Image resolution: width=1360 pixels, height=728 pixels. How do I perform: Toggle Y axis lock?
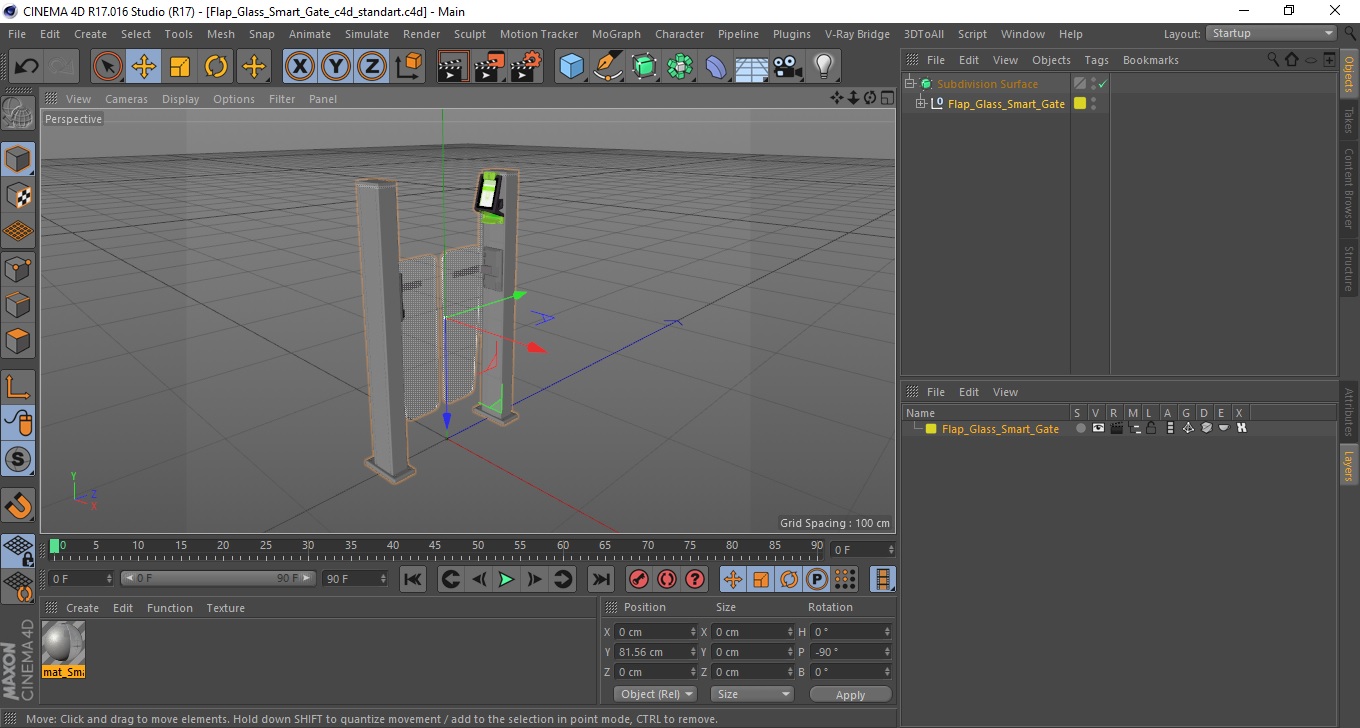336,67
